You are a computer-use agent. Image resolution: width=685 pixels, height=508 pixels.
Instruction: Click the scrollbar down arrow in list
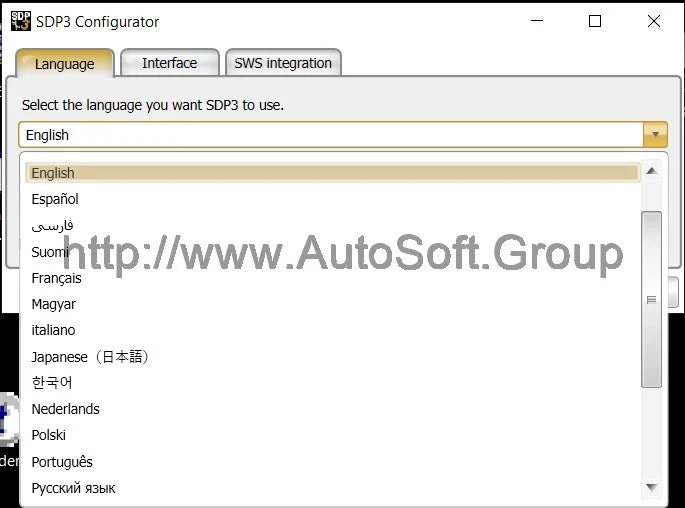652,487
